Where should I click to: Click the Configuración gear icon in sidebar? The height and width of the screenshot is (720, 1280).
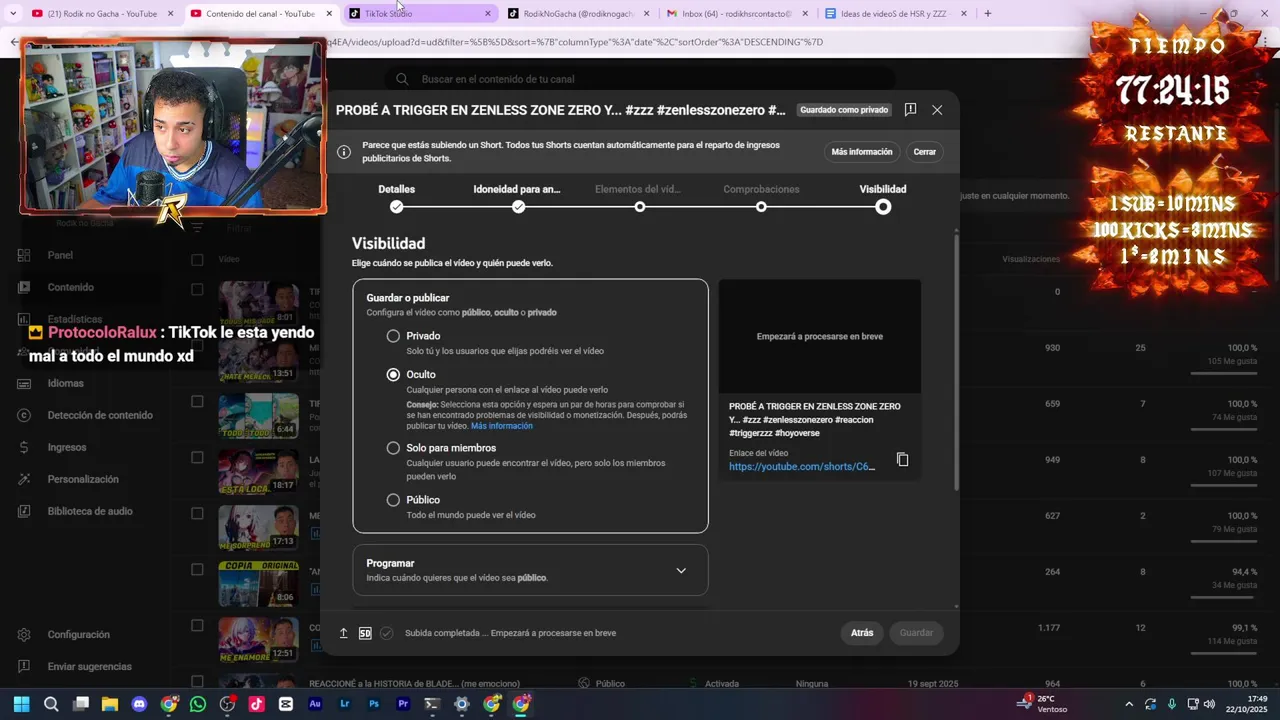pyautogui.click(x=24, y=634)
